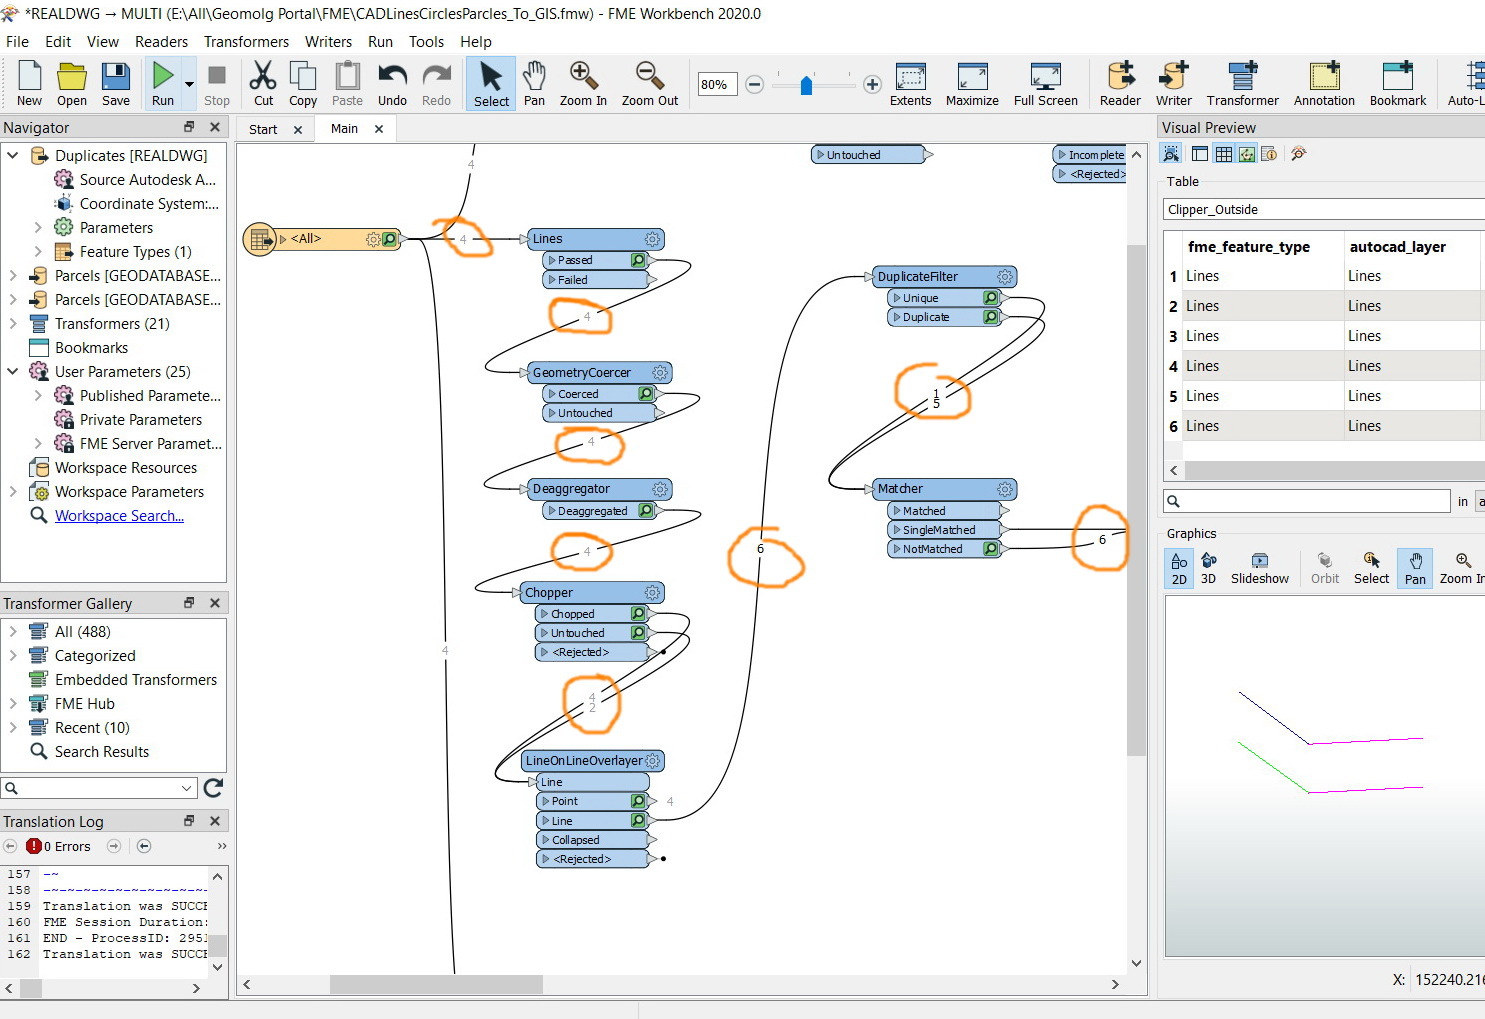Expand the FME Hub gallery node

13,704
